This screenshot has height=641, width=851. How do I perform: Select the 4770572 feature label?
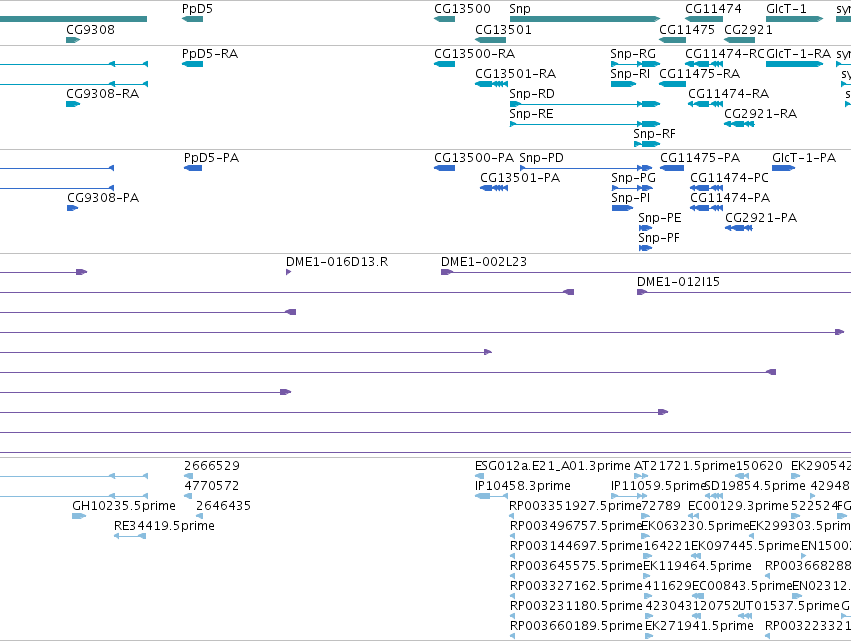click(x=212, y=486)
